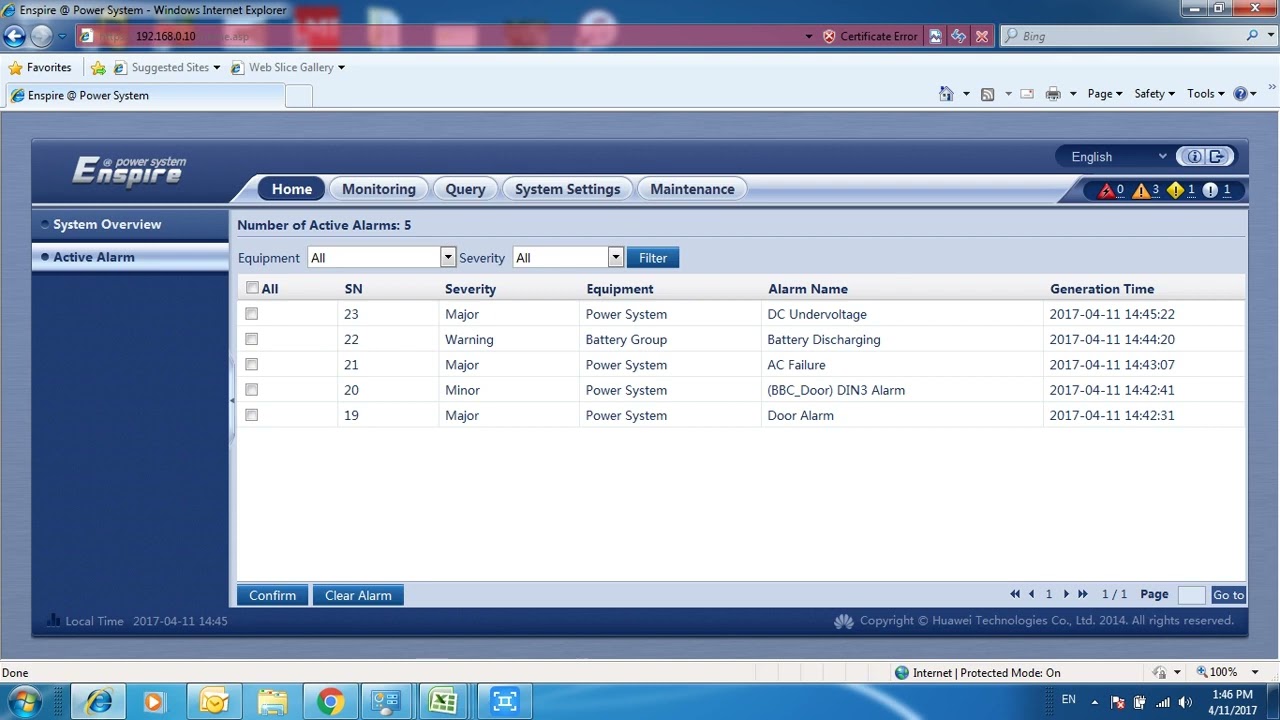Go to last page arrow in pager
Viewport: 1280px width, 720px height.
coord(1082,594)
